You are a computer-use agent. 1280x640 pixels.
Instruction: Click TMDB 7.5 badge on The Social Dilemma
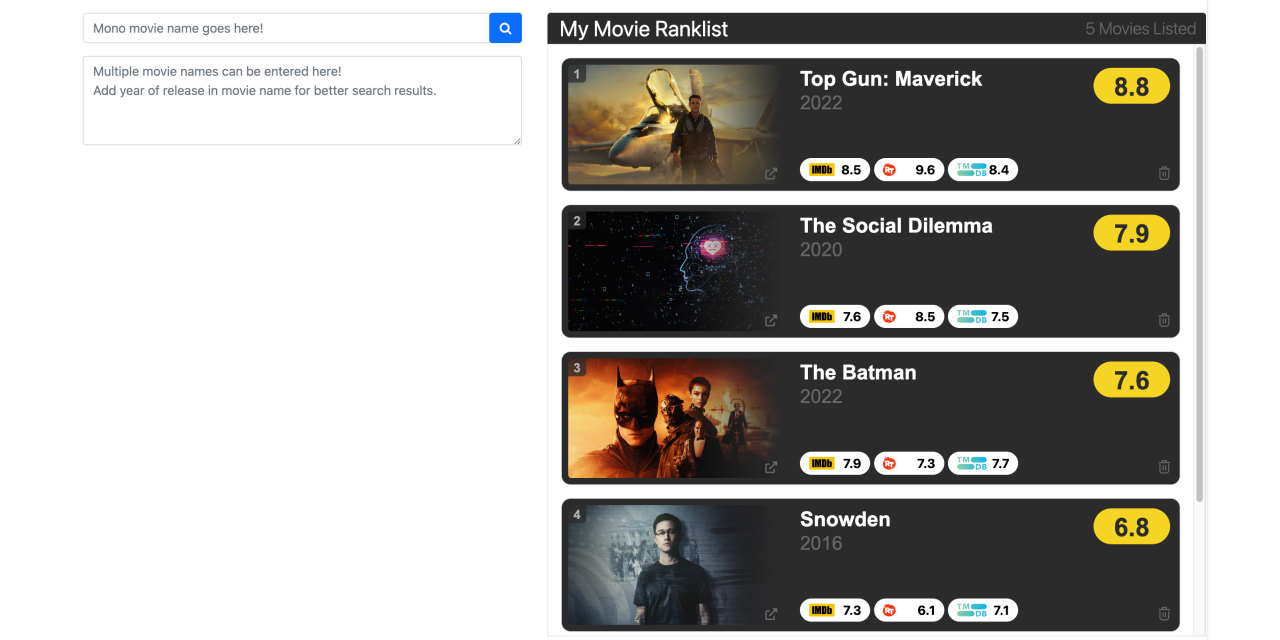983,317
